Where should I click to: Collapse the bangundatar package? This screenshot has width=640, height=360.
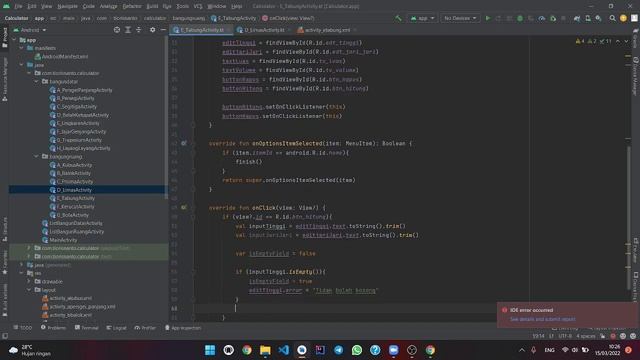point(36,82)
